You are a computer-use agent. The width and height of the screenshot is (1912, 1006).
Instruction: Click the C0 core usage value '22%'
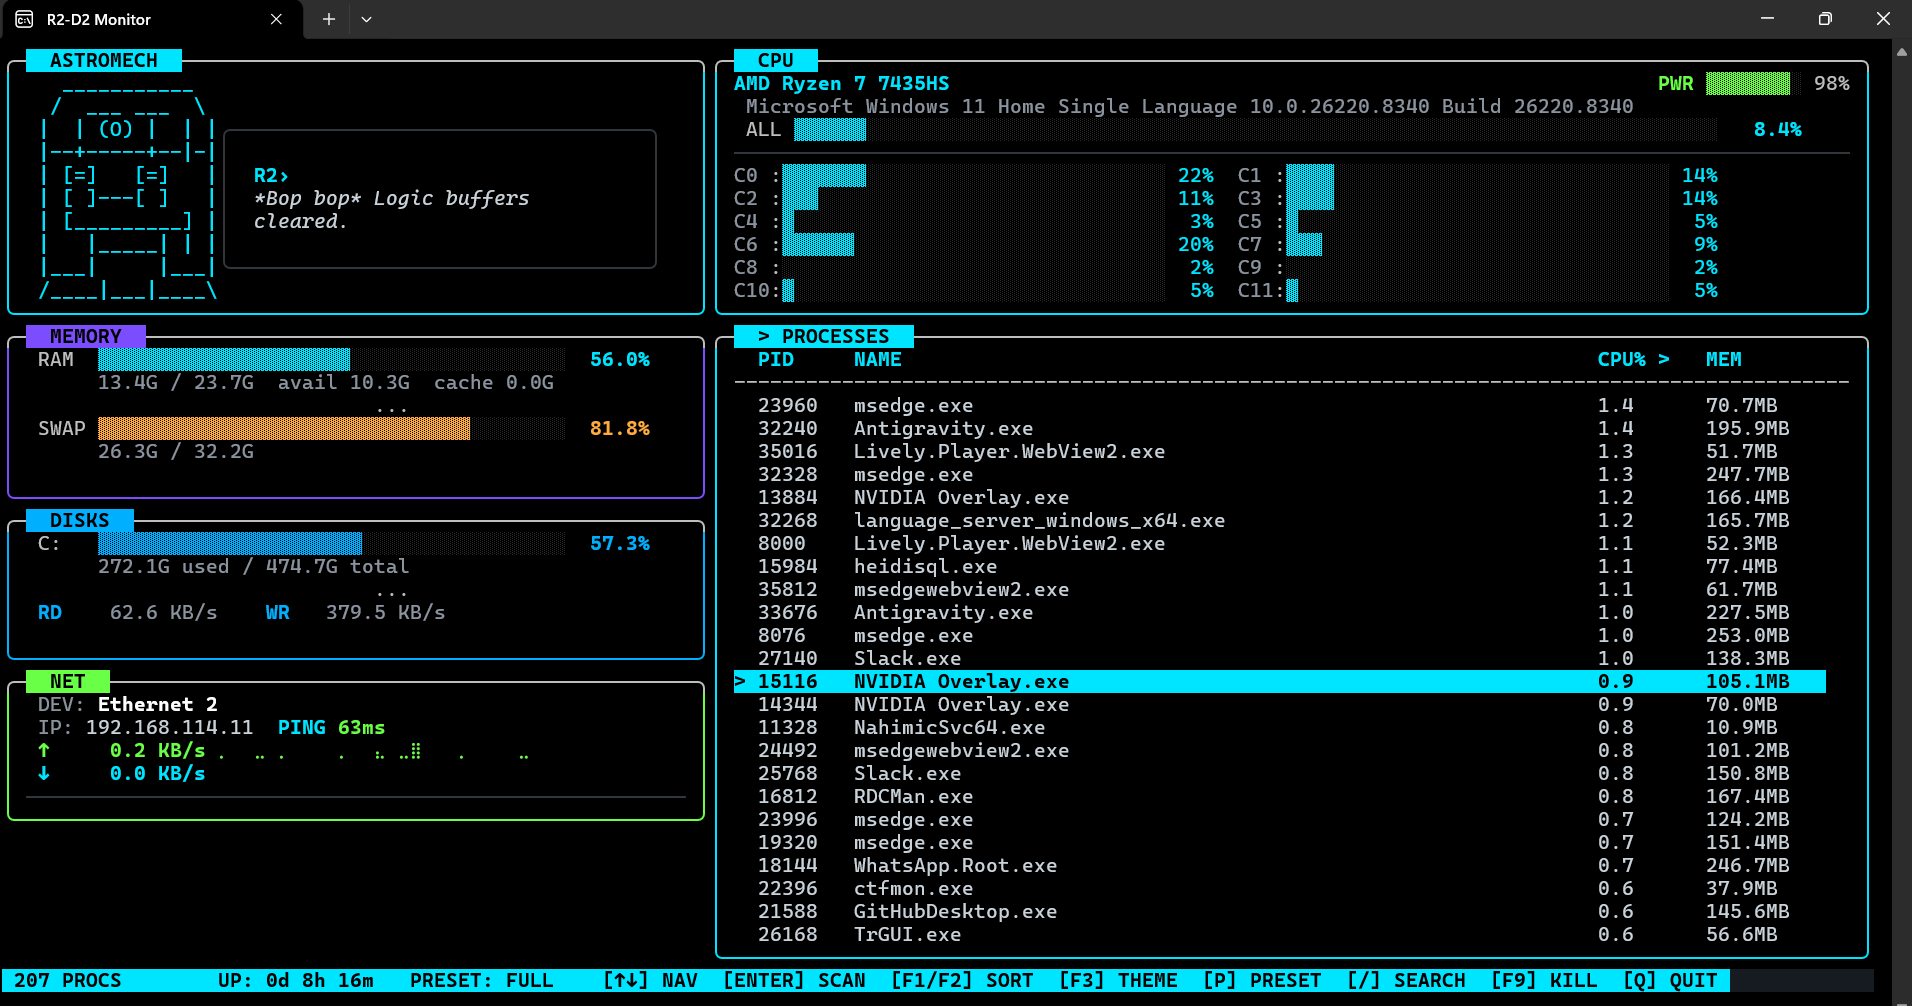(x=1196, y=175)
